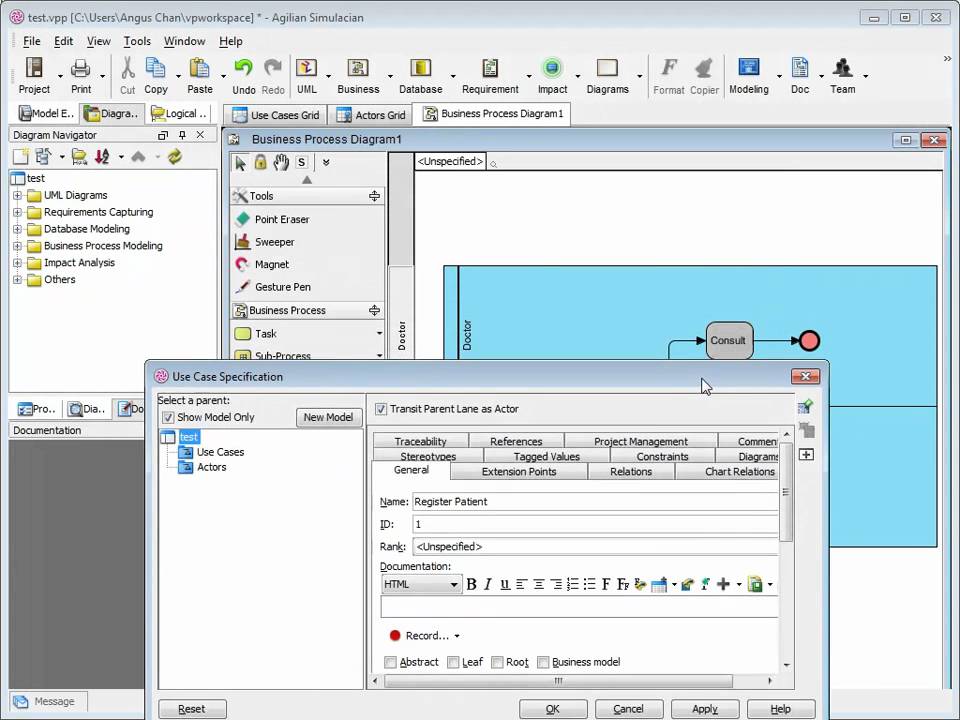Select the pointer arrow tool in diagram toolbar
Viewport: 960px width, 720px height.
coord(240,163)
